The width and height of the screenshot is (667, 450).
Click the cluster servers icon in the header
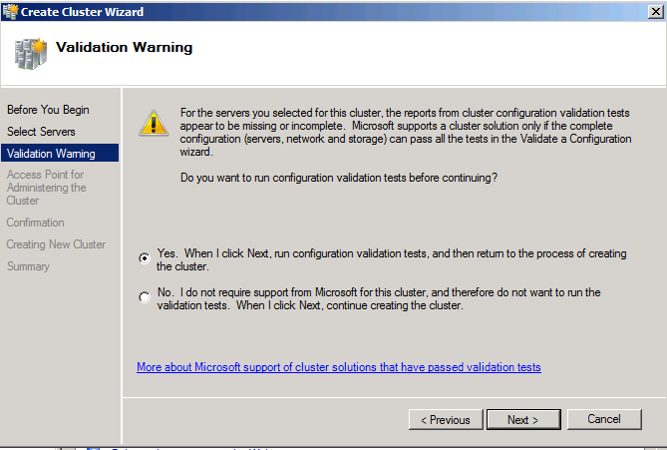(31, 54)
